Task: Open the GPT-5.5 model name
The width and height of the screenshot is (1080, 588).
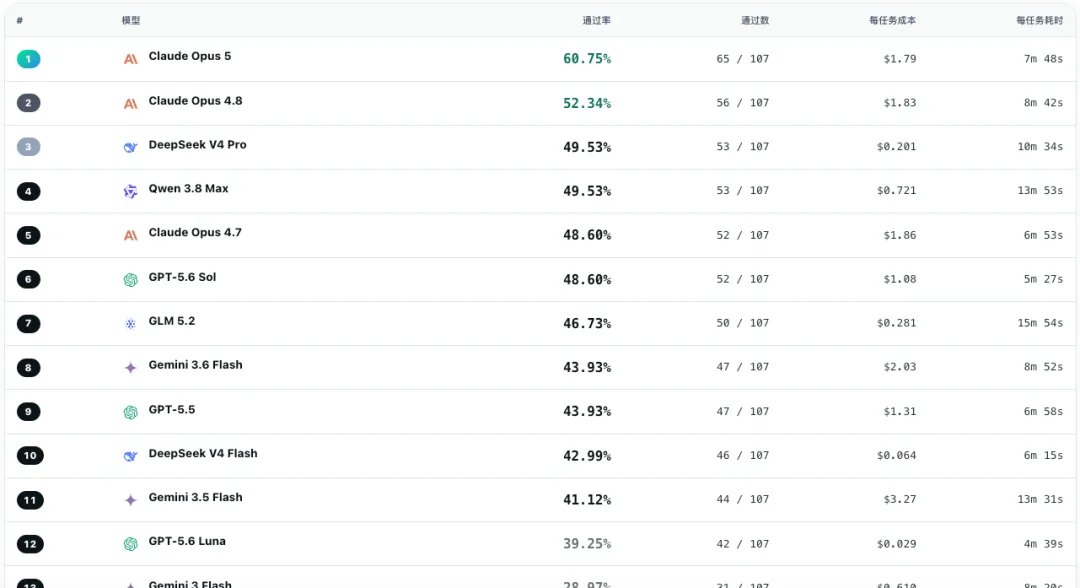Action: (172, 409)
